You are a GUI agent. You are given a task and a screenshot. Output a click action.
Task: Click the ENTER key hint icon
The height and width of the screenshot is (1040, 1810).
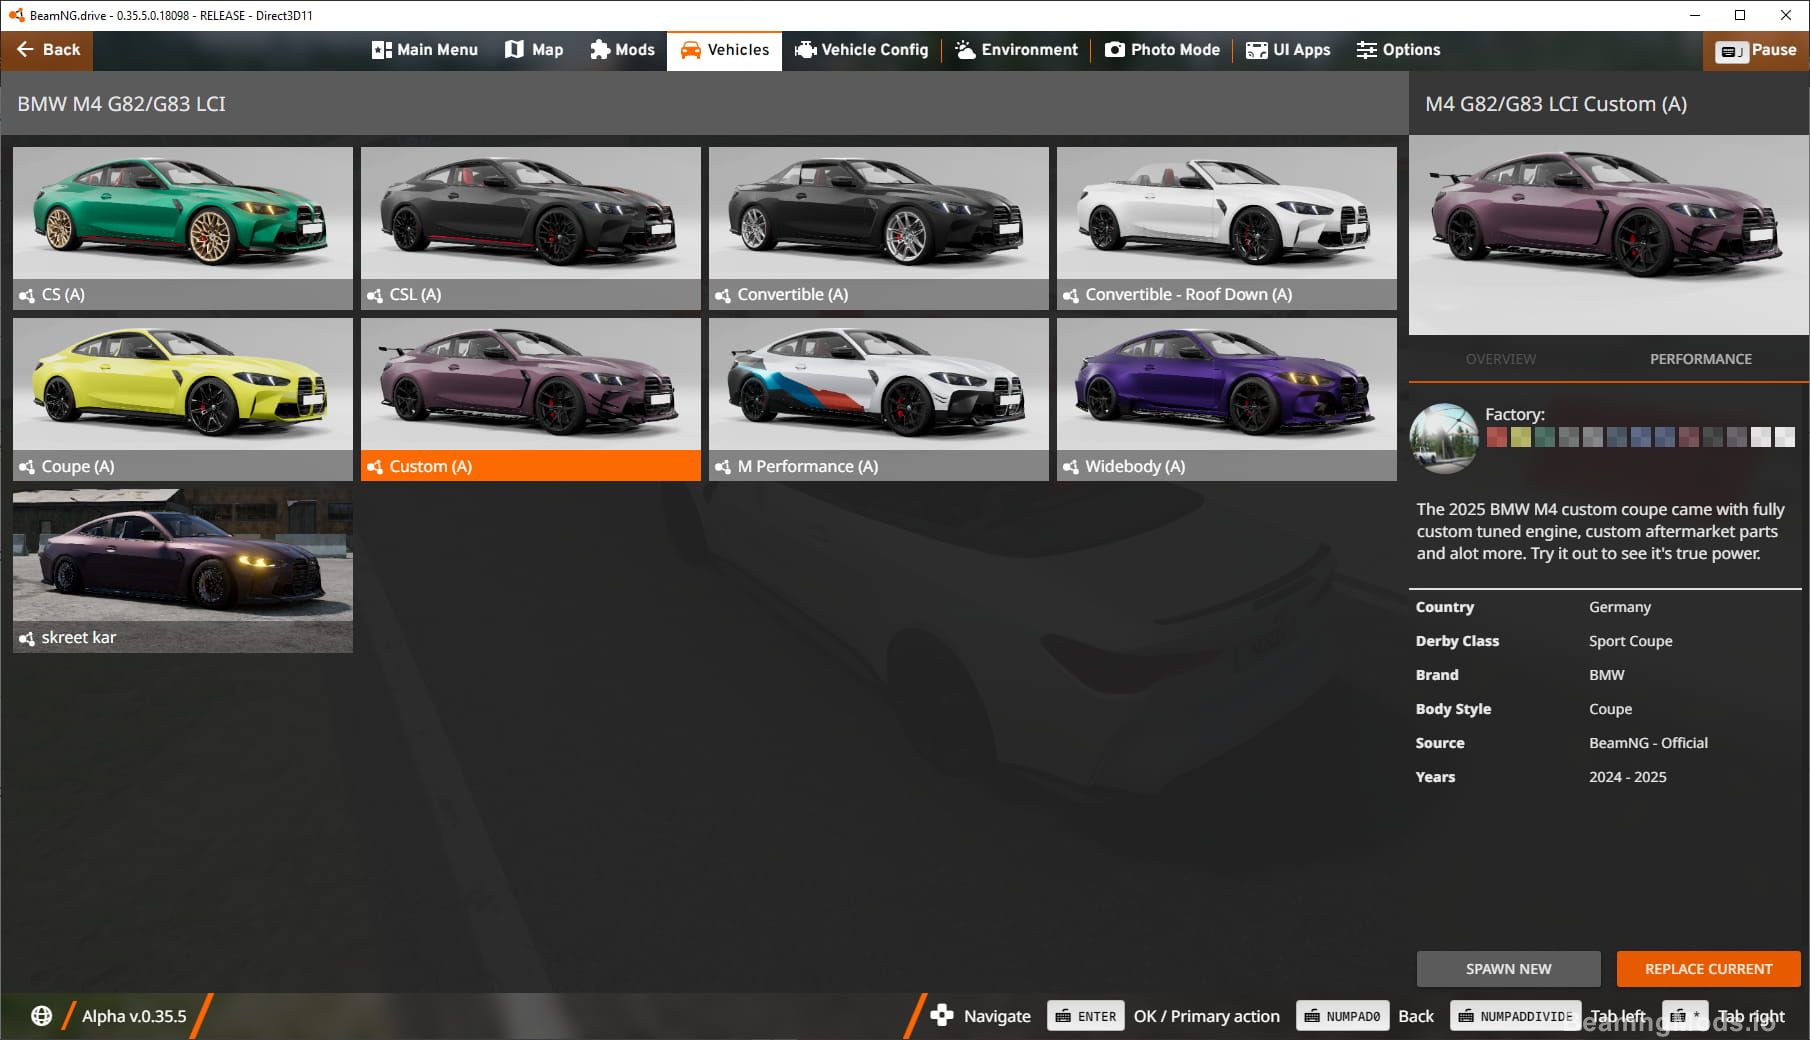tap(1086, 1016)
